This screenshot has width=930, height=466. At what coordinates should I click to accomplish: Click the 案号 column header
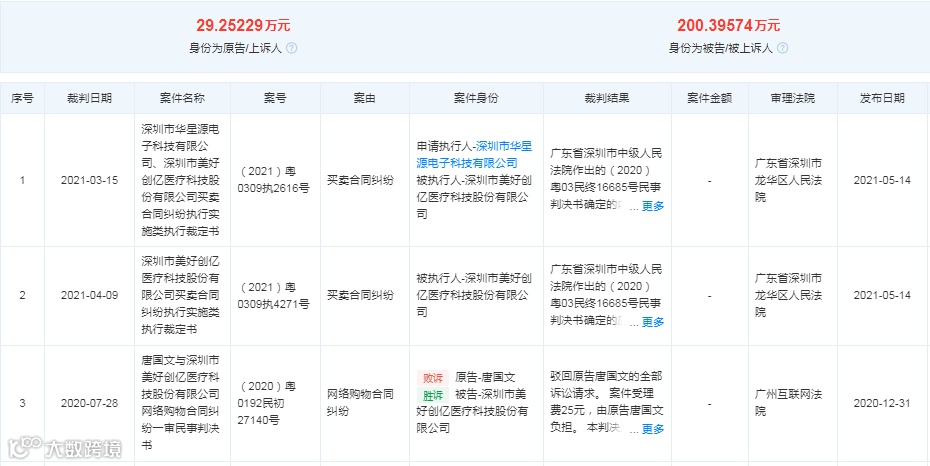point(275,98)
